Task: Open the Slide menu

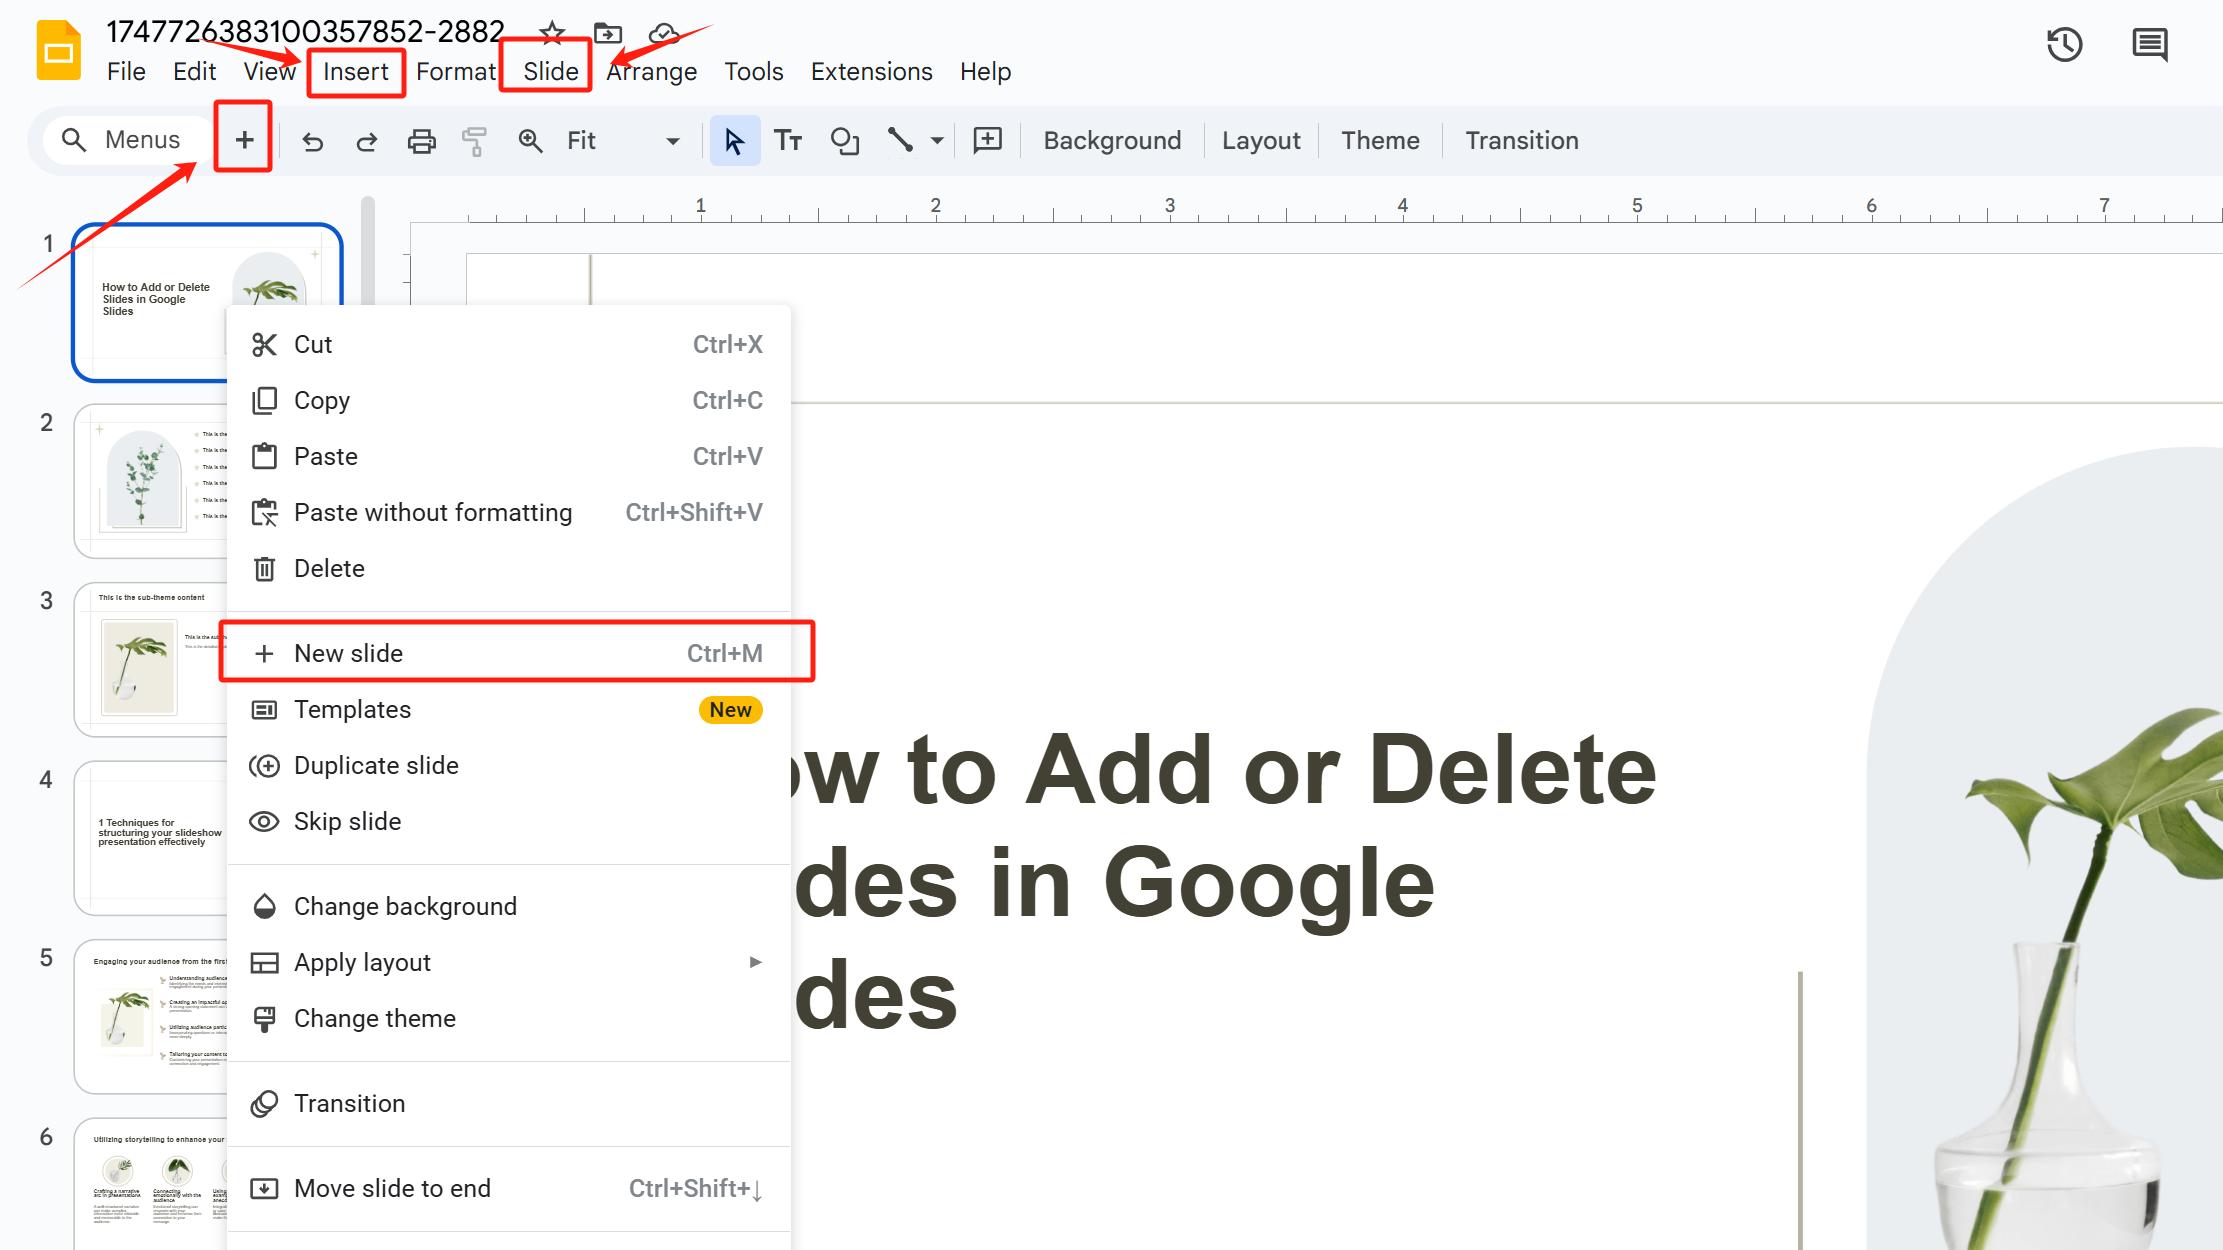Action: tap(550, 72)
